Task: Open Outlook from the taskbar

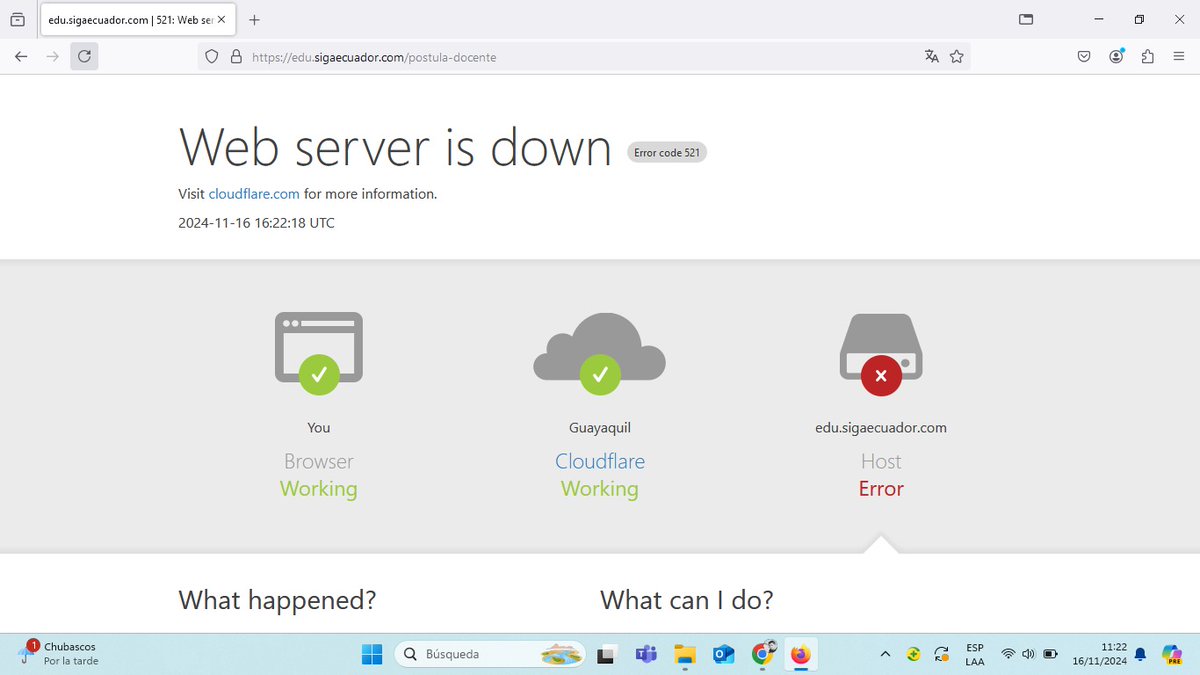Action: click(723, 655)
